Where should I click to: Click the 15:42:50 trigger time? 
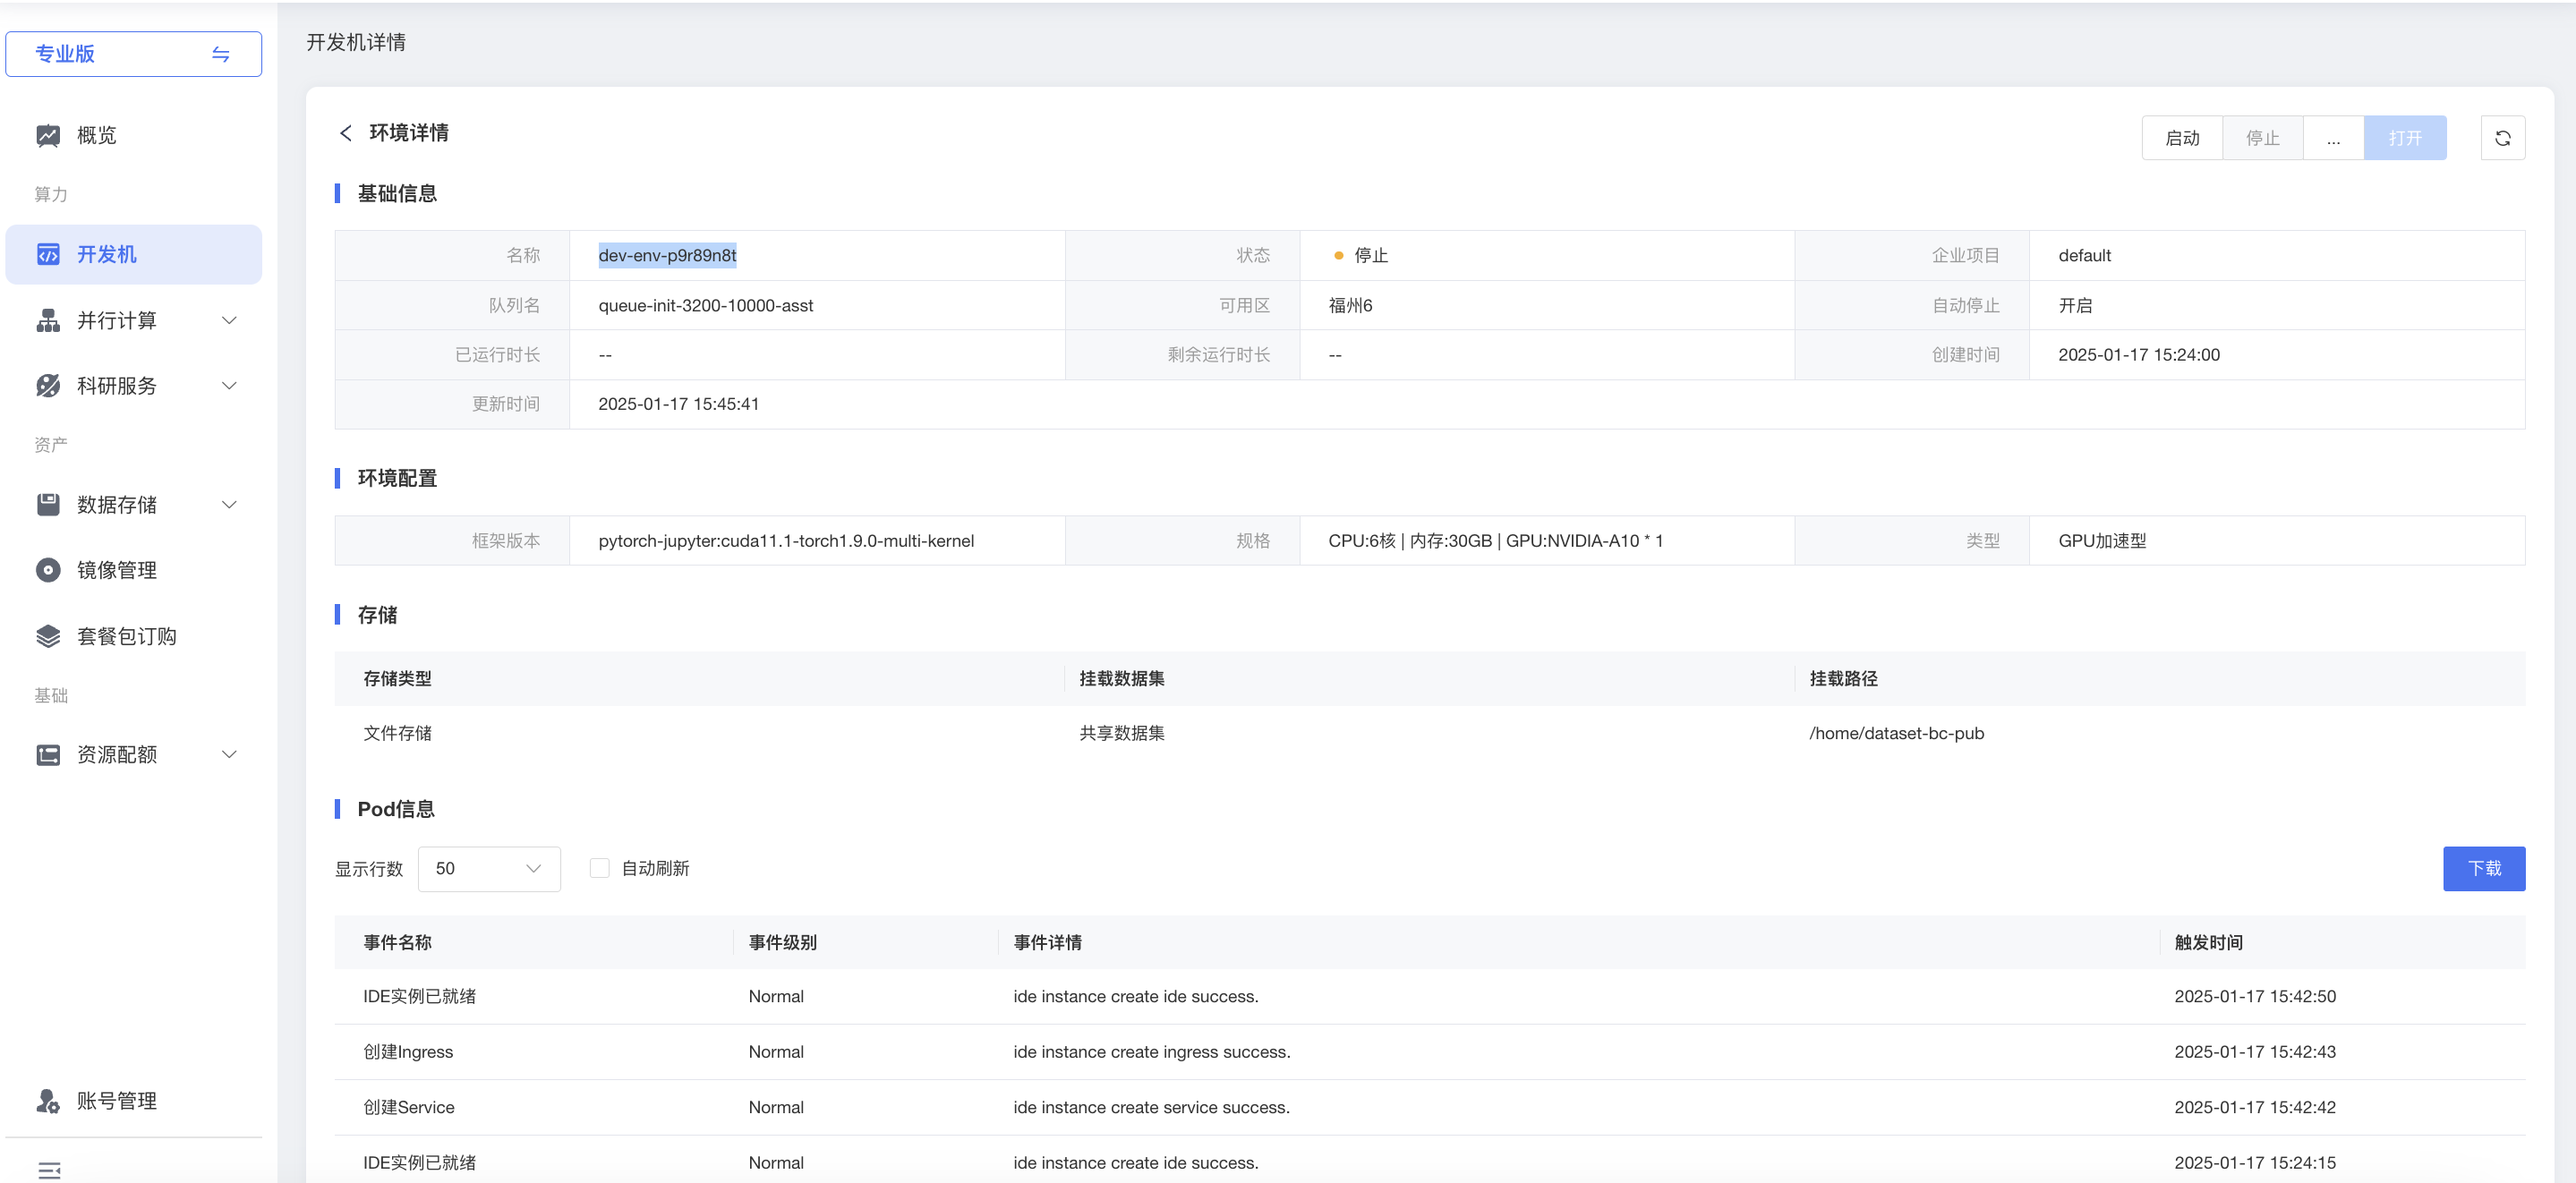2254,996
